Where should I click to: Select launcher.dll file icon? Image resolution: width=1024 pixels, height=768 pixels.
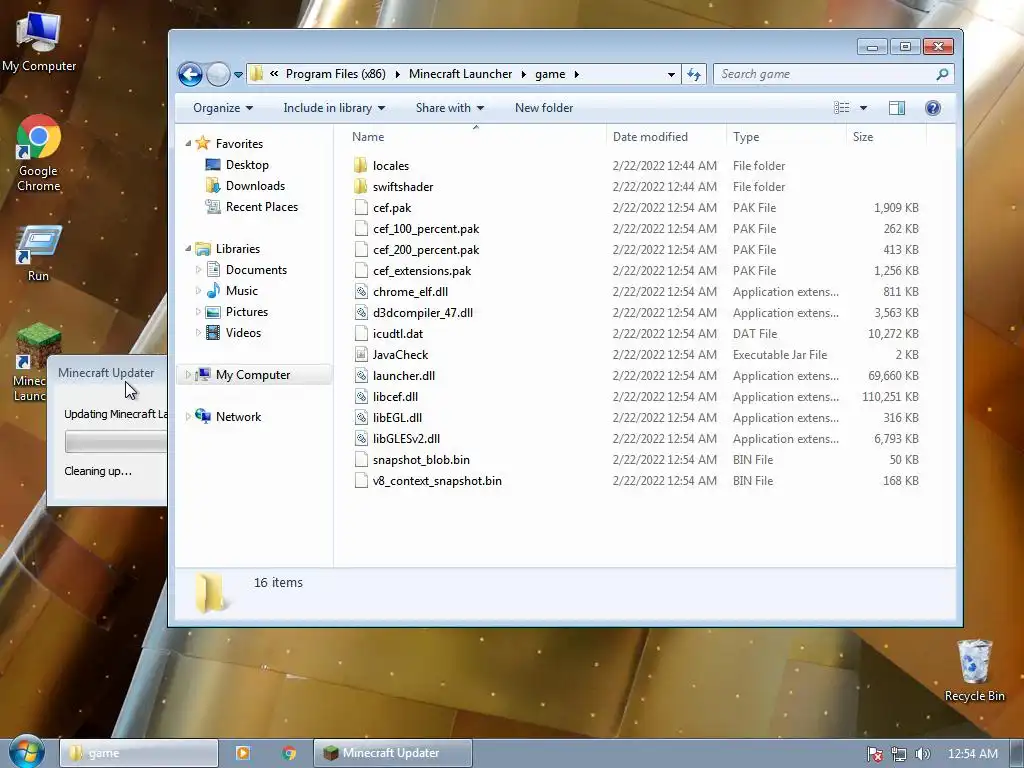(360, 376)
